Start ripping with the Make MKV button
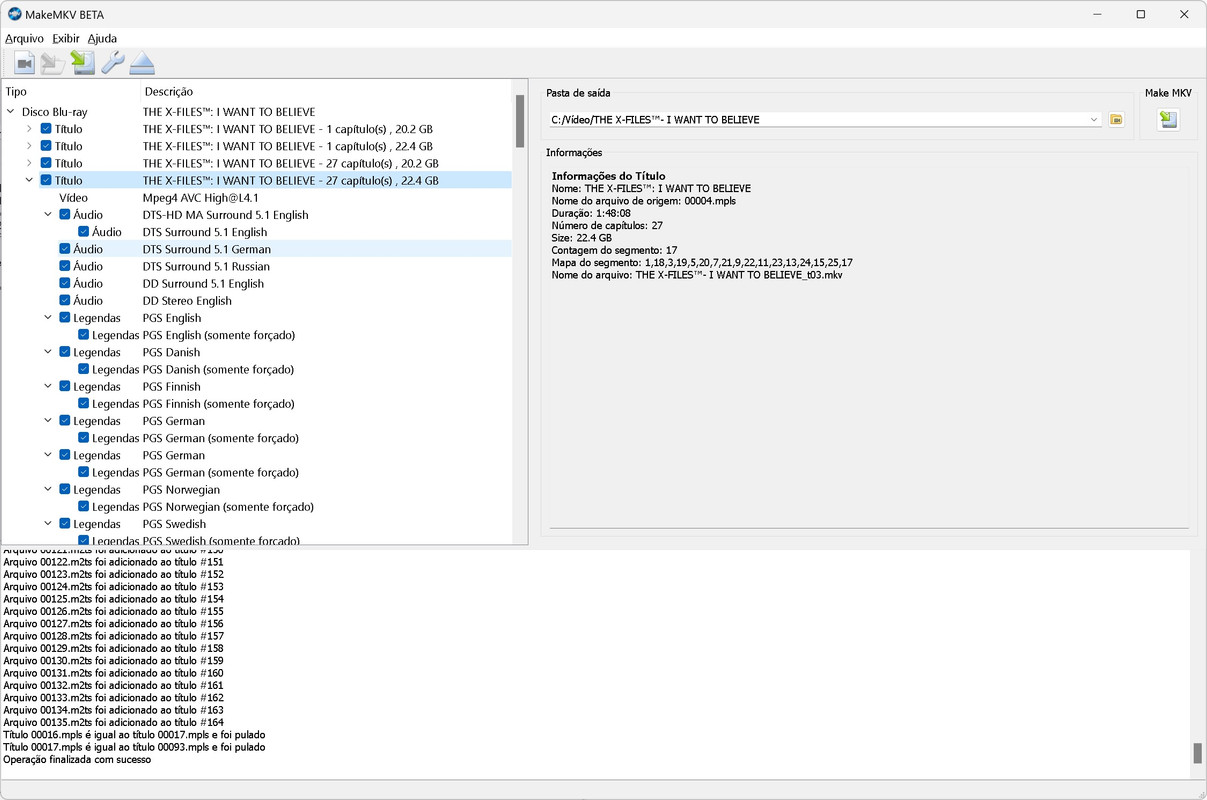The image size is (1207, 800). [x=1168, y=120]
